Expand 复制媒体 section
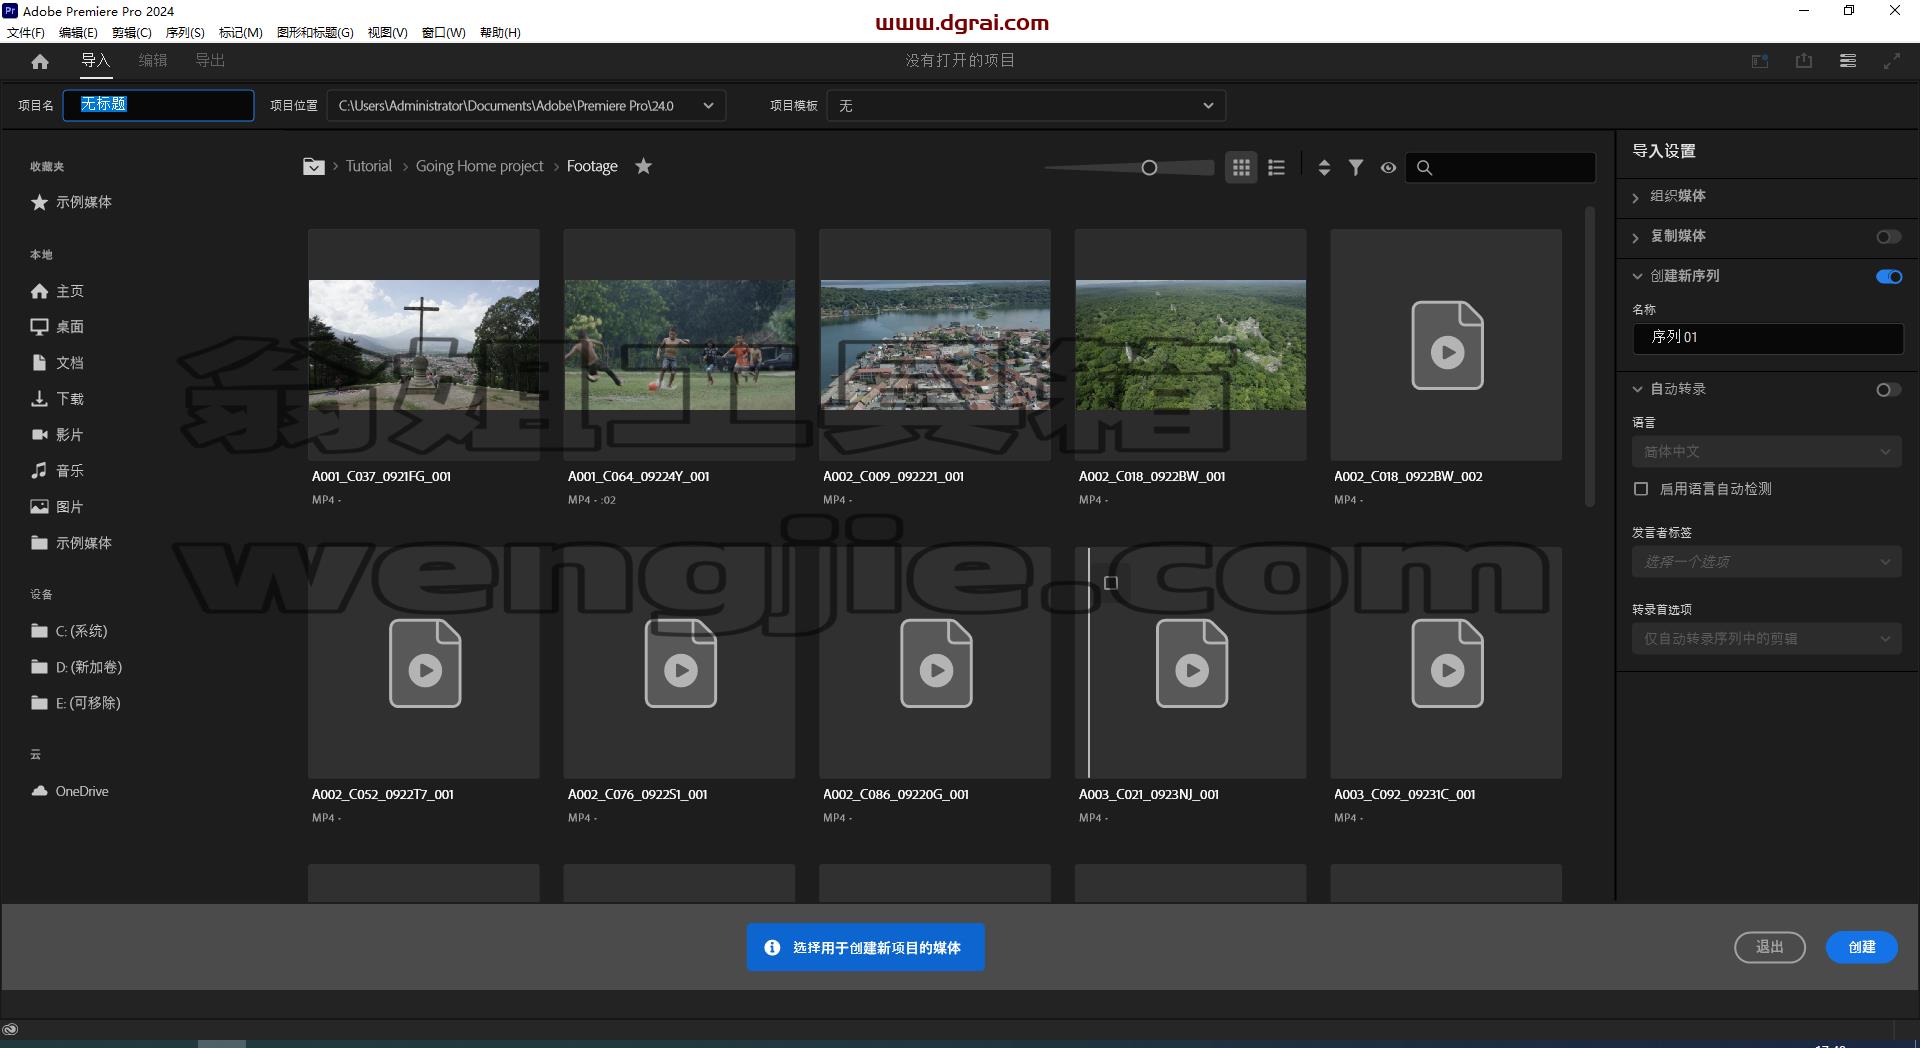The image size is (1920, 1048). click(x=1636, y=237)
